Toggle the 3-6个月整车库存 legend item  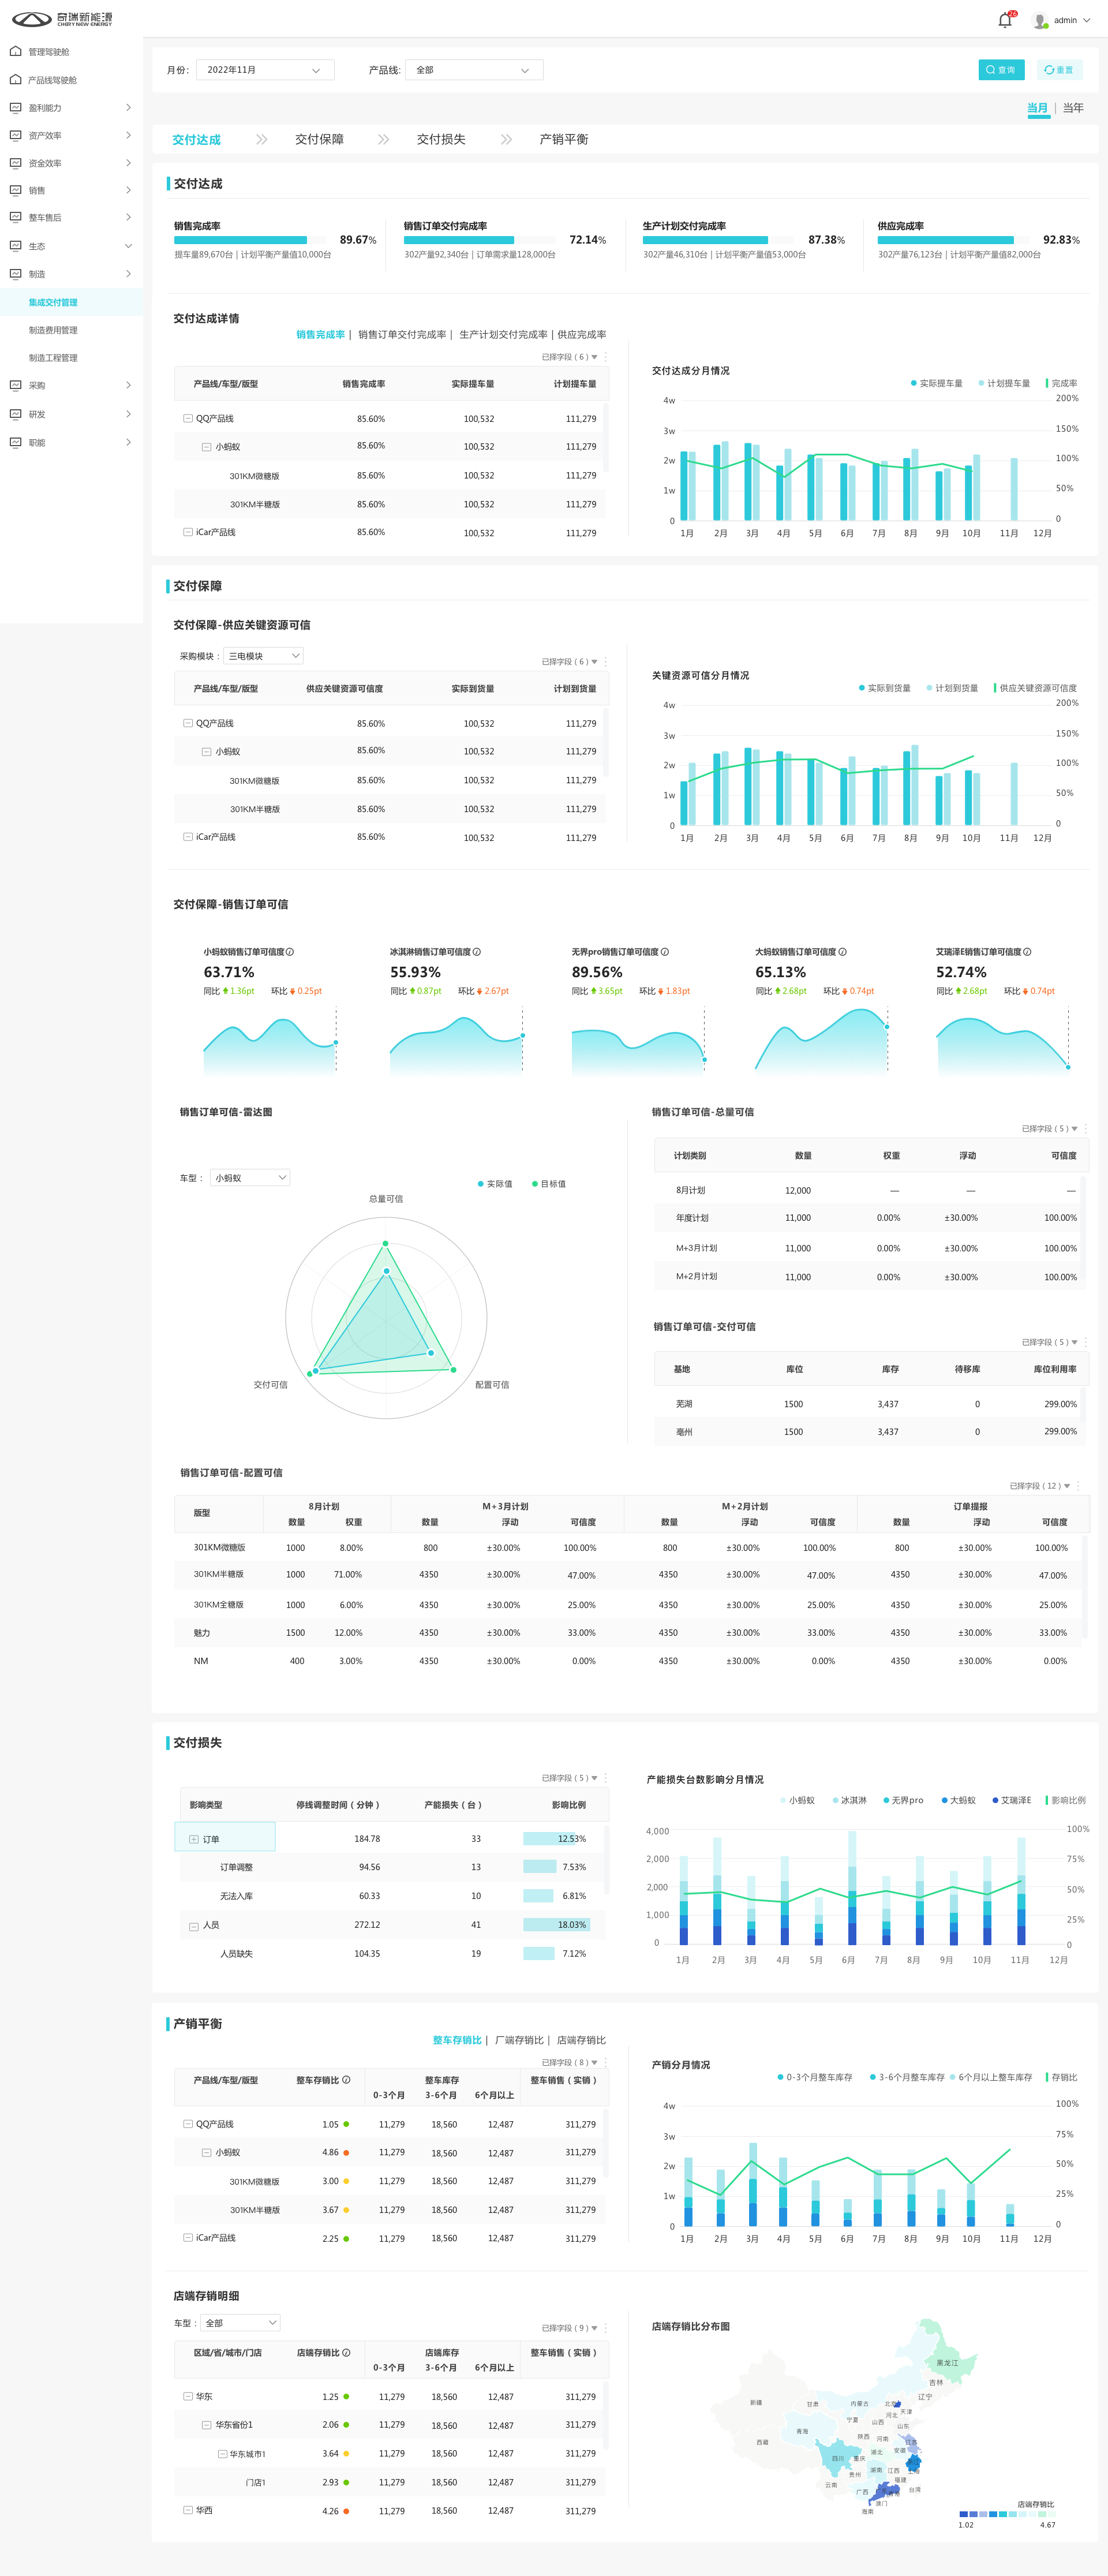pos(907,2077)
